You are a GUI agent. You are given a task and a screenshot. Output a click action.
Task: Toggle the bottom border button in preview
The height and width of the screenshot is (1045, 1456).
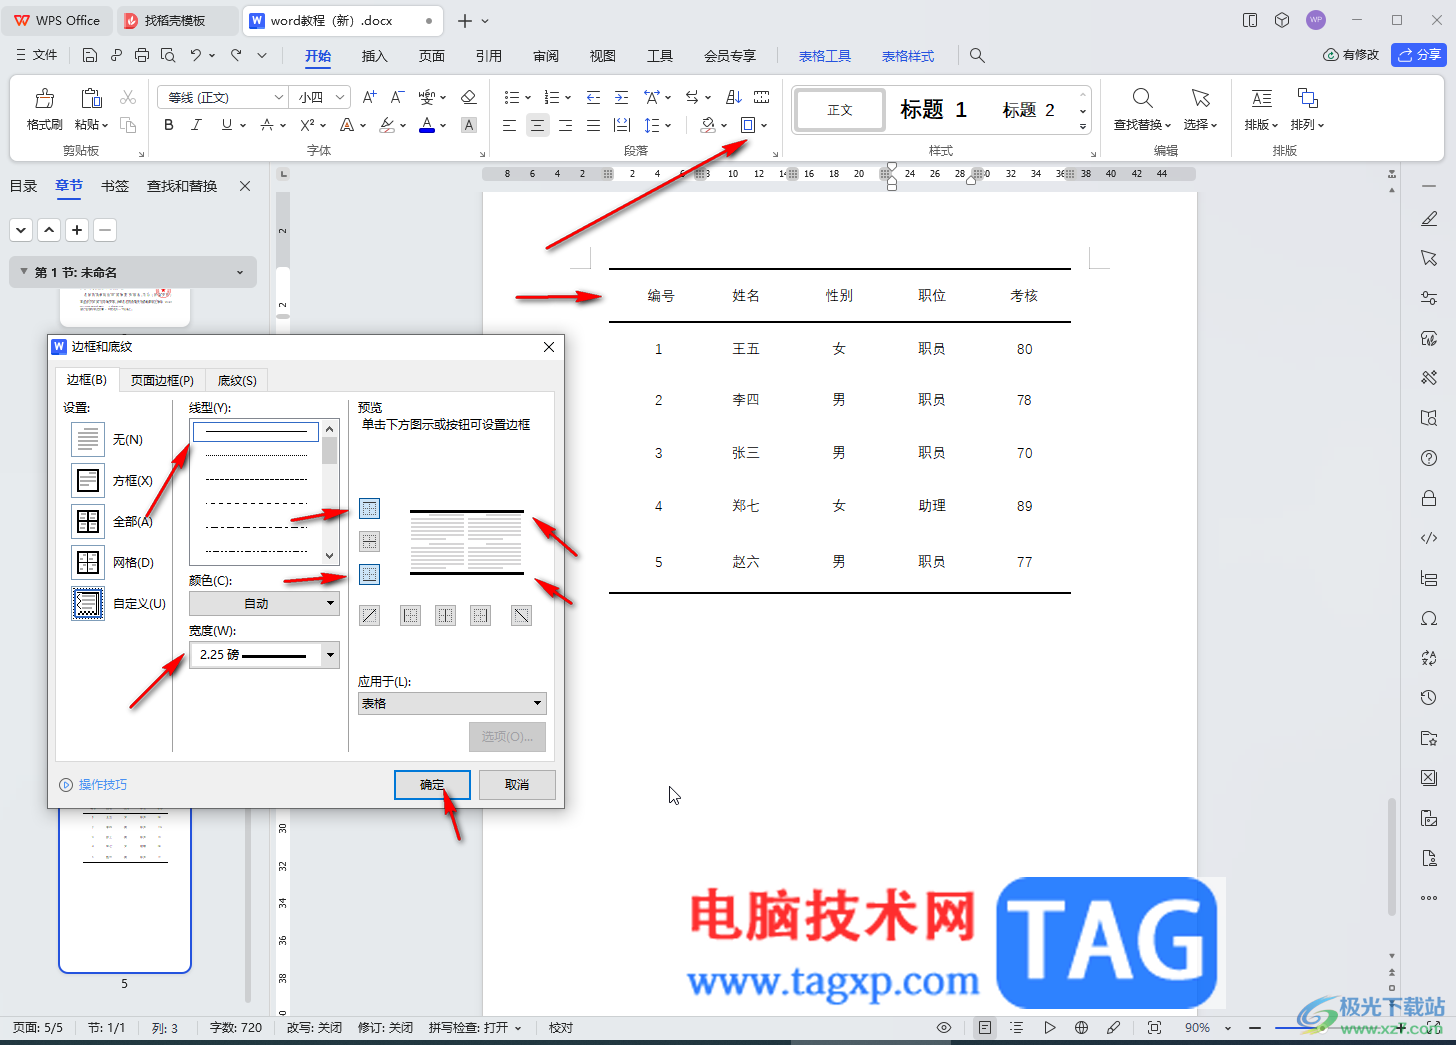[370, 575]
